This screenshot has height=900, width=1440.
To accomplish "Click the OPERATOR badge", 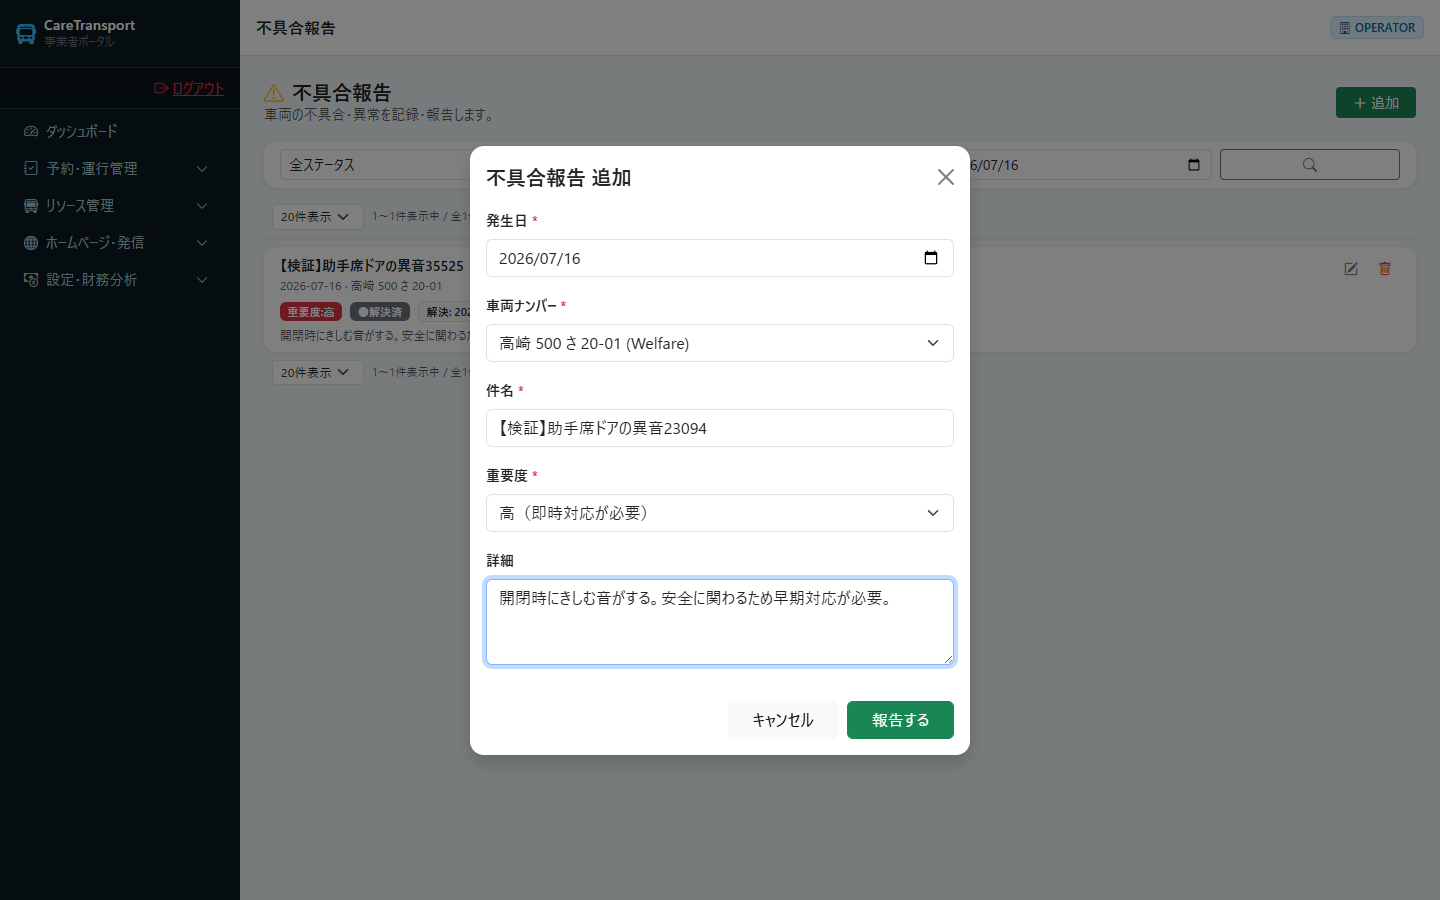I will 1377,28.
